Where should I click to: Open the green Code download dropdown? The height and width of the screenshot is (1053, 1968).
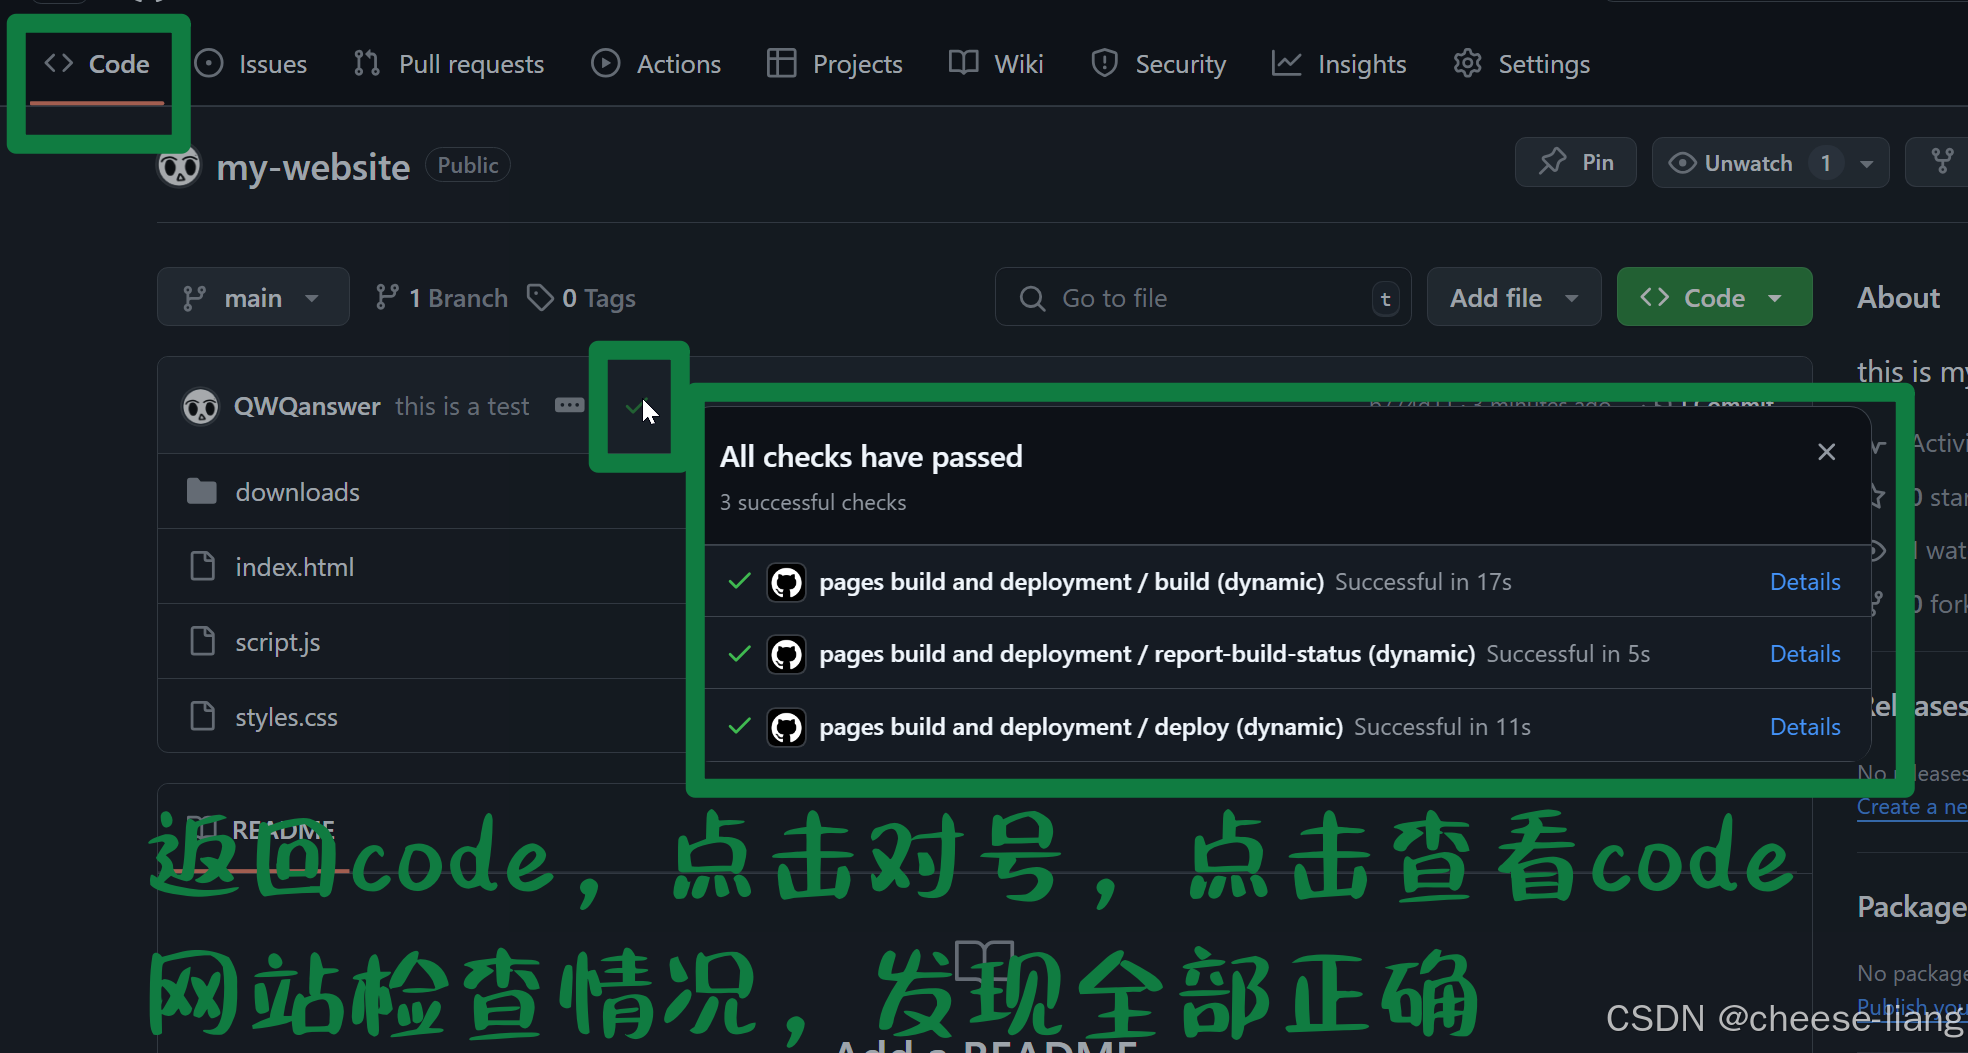[1714, 297]
